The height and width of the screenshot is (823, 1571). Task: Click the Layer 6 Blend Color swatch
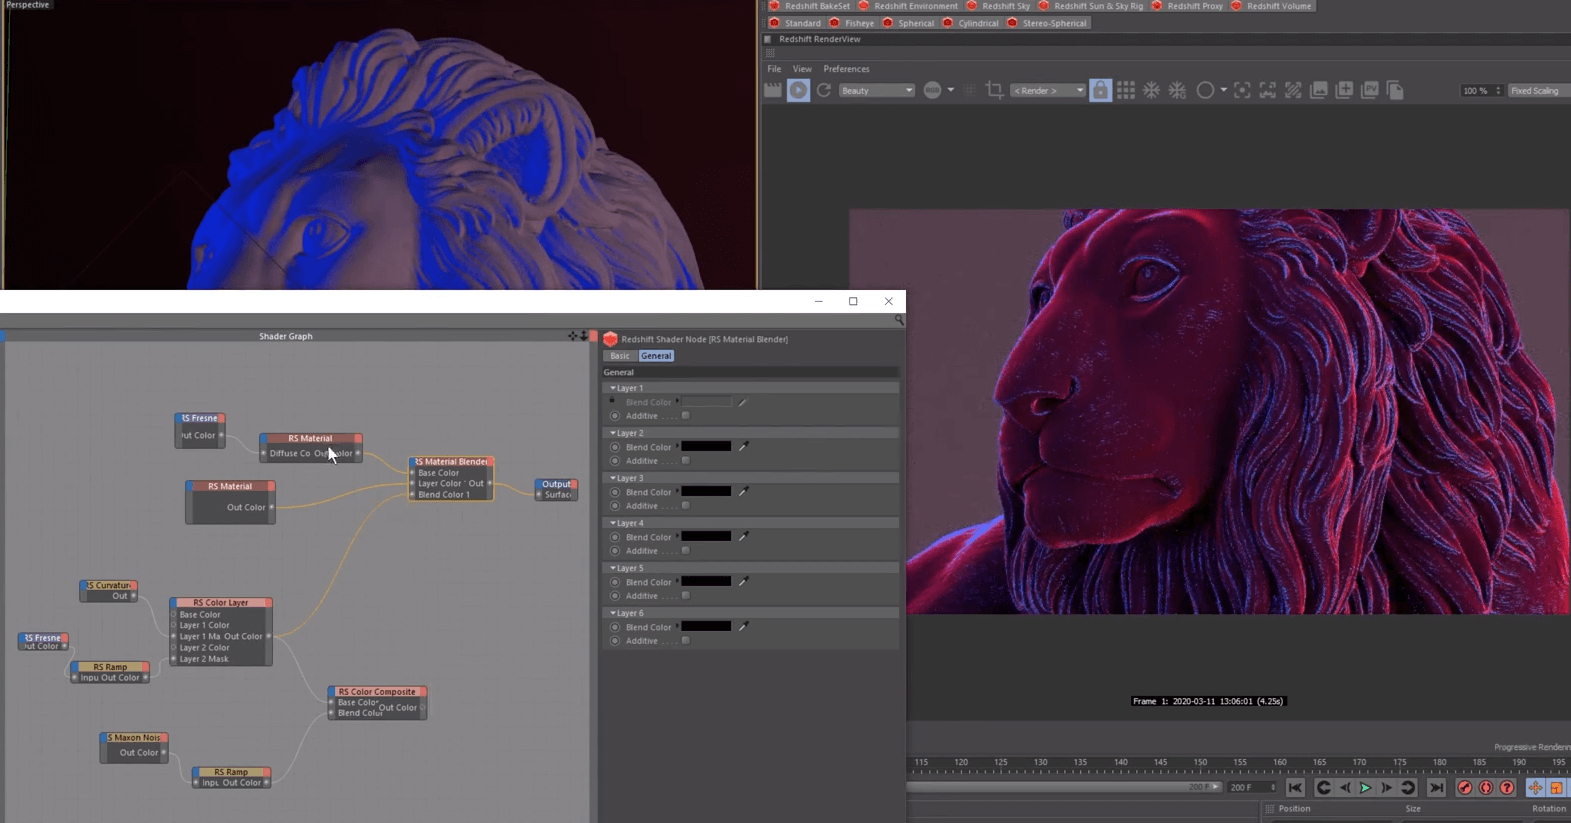point(706,627)
